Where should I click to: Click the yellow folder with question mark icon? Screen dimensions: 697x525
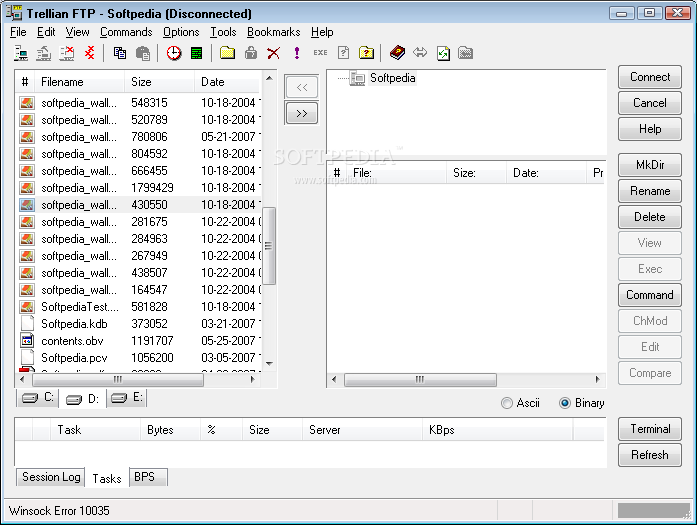coord(366,53)
